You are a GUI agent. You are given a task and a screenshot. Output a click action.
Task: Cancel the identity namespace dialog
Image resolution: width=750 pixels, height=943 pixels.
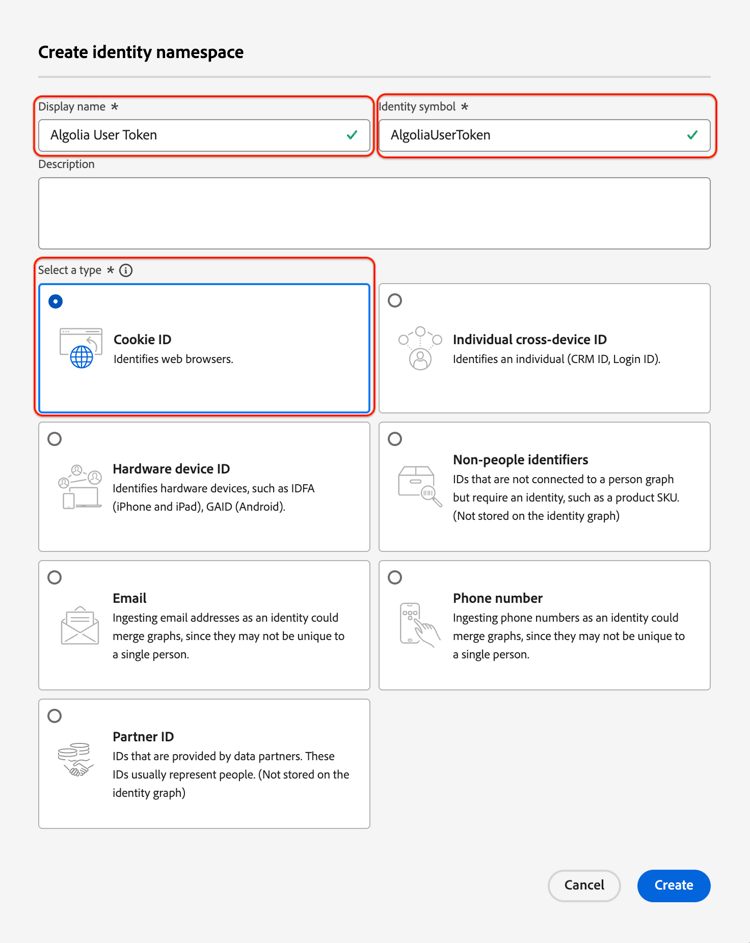(x=584, y=885)
